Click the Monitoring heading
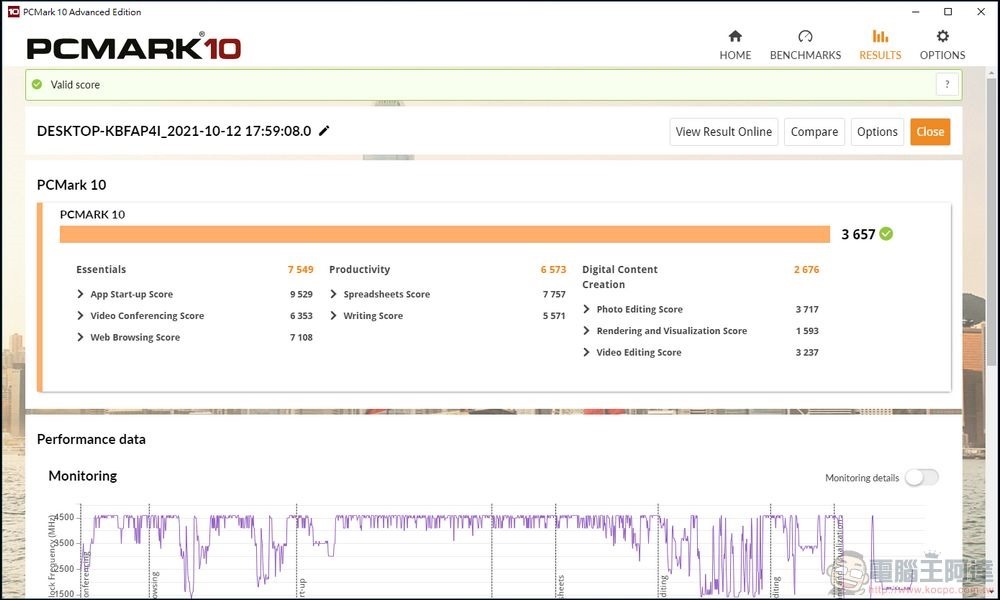Viewport: 1000px width, 600px height. (83, 476)
